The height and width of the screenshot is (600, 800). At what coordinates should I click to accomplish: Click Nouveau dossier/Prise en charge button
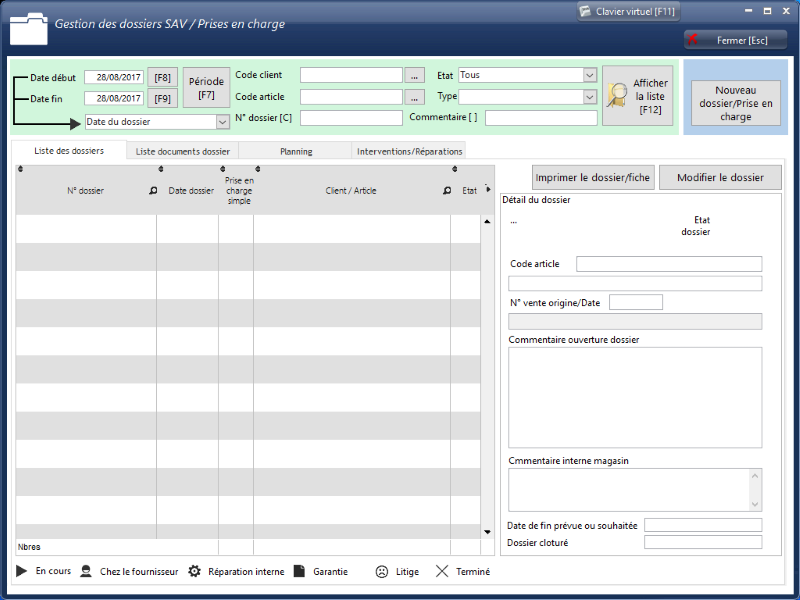pyautogui.click(x=735, y=103)
